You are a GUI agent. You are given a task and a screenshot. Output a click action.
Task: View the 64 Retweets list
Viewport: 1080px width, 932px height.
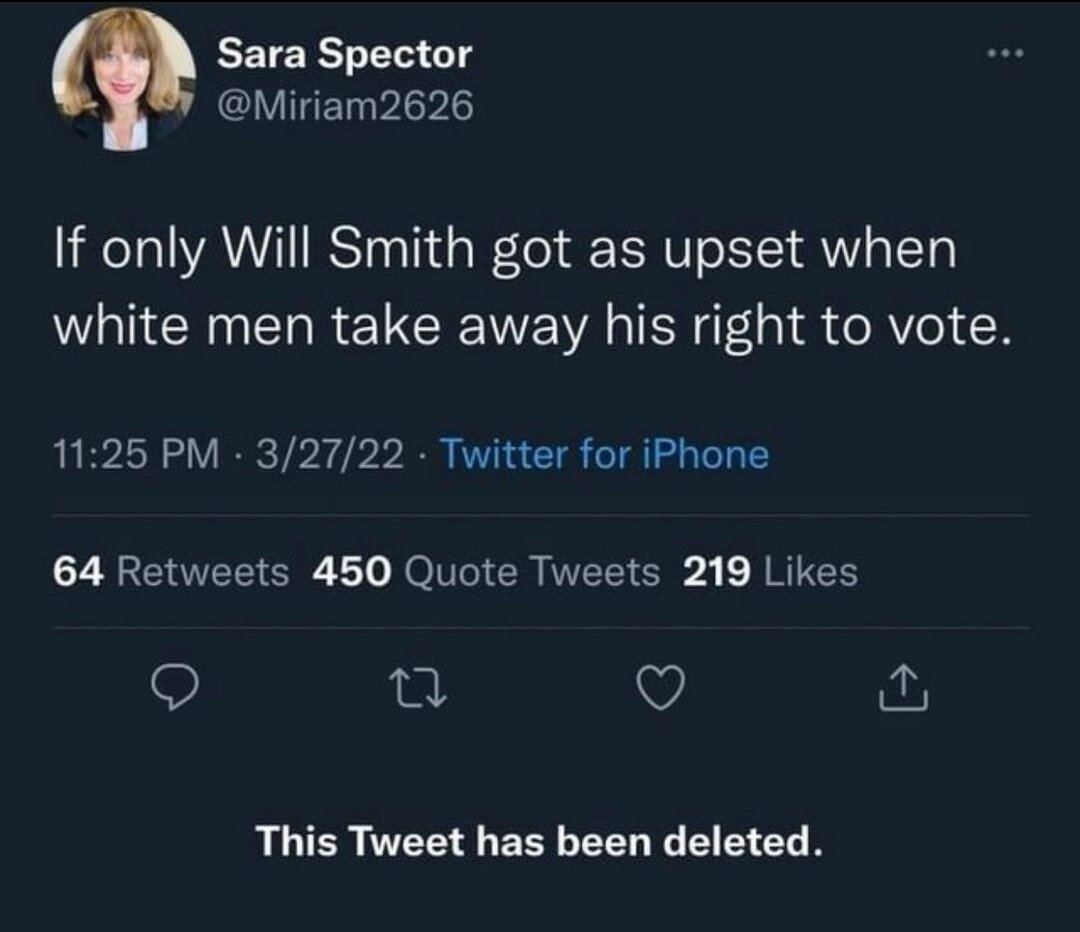[x=171, y=572]
